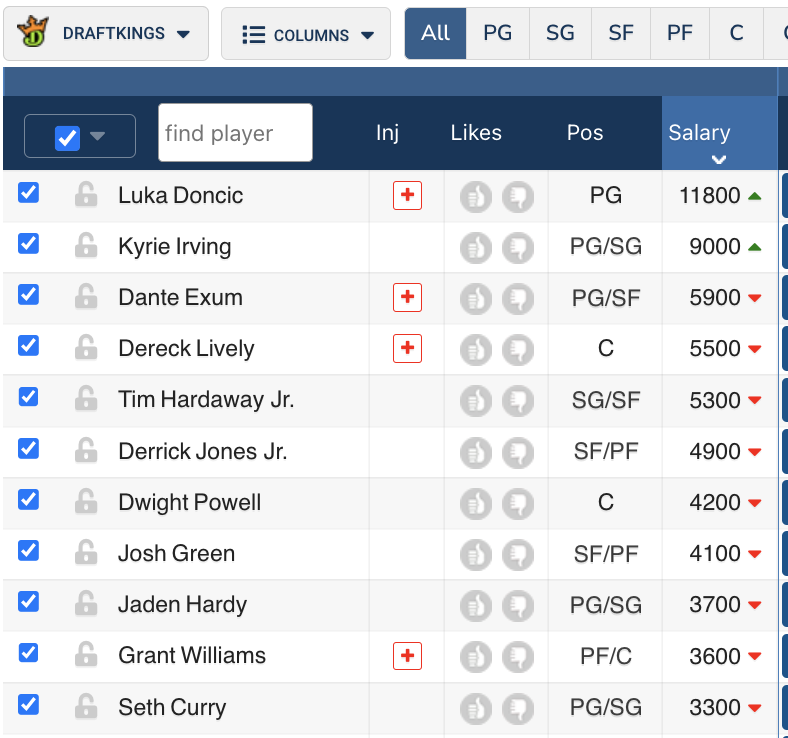The image size is (788, 738).
Task: Toggle Derrick Jones Jr. checkbox
Action: tap(29, 448)
